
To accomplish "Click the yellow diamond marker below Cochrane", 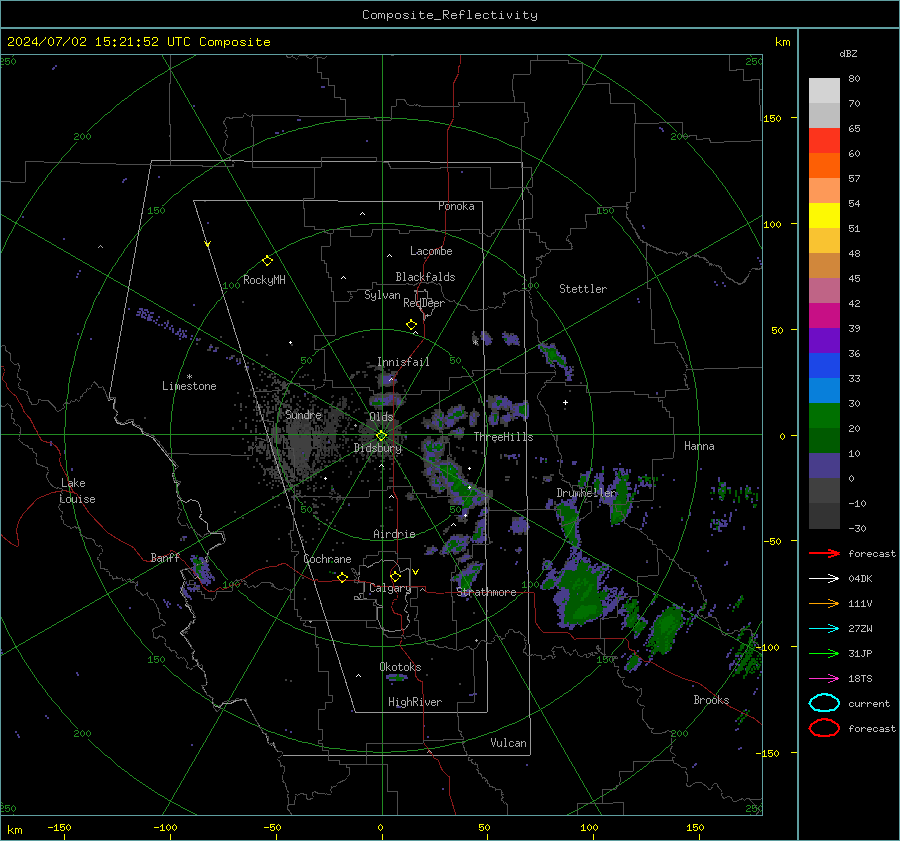I will click(x=342, y=577).
